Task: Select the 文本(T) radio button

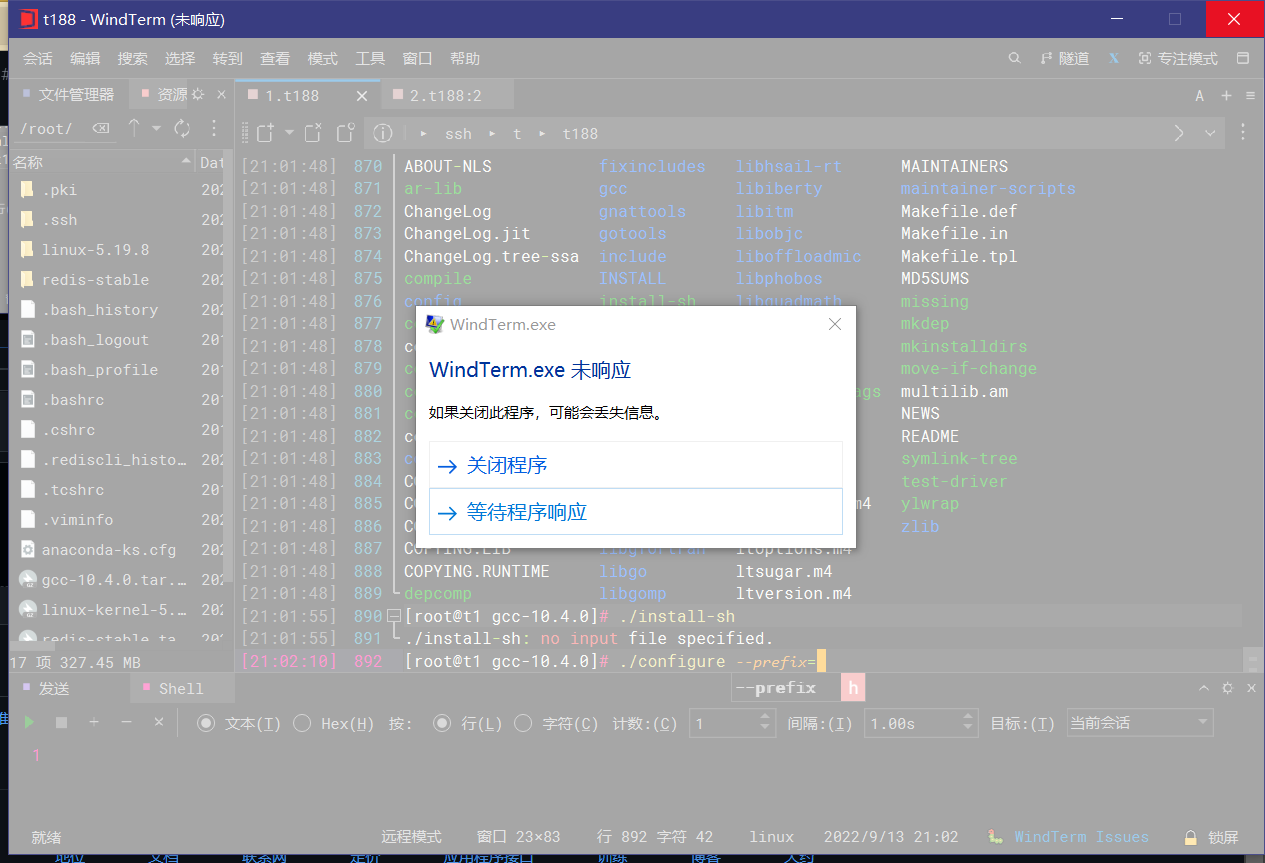Action: tap(206, 723)
